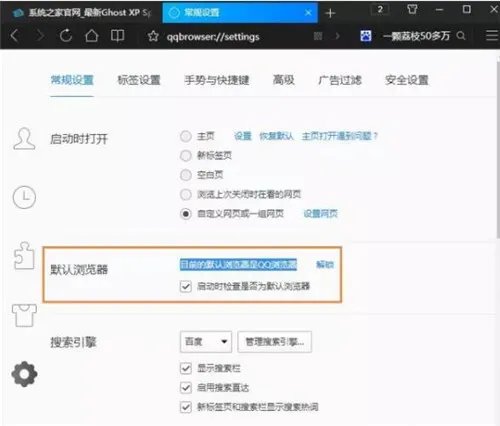Toggle 启动时检查是否为默认浏览器 checkbox
This screenshot has height=426, width=500.
(x=186, y=286)
